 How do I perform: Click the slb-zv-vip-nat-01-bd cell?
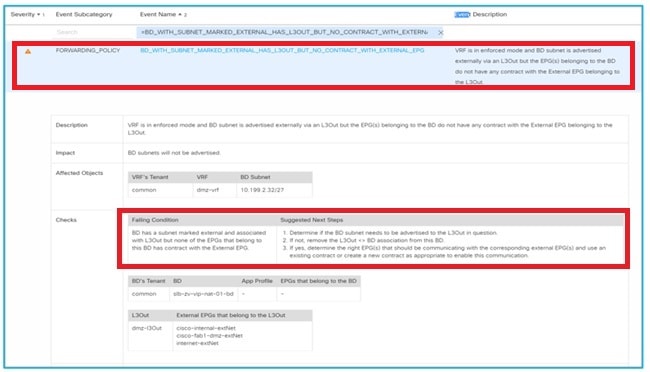point(203,294)
